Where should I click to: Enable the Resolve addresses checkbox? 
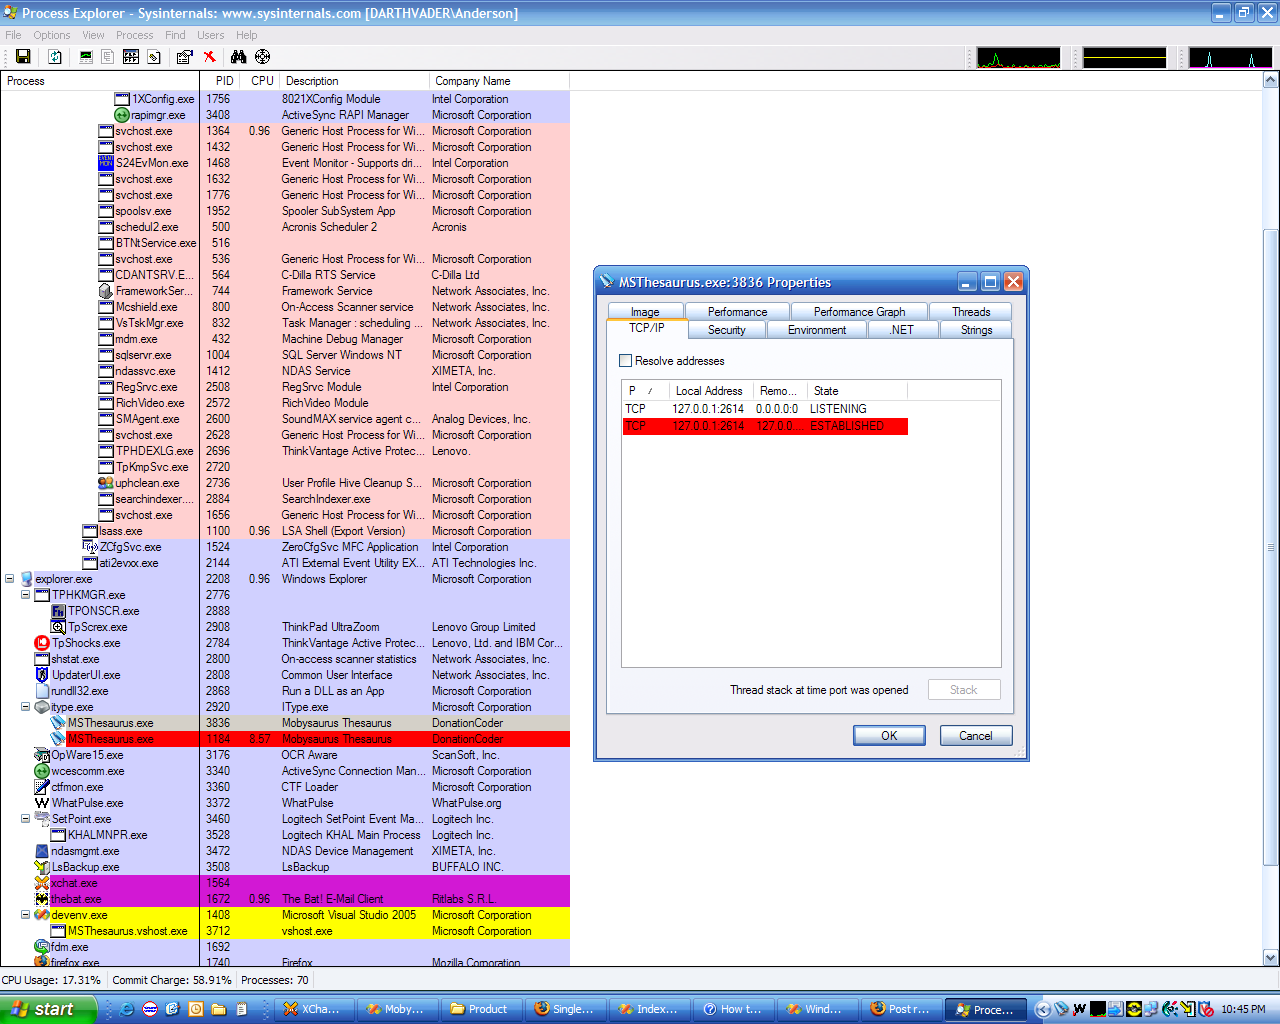pos(626,361)
